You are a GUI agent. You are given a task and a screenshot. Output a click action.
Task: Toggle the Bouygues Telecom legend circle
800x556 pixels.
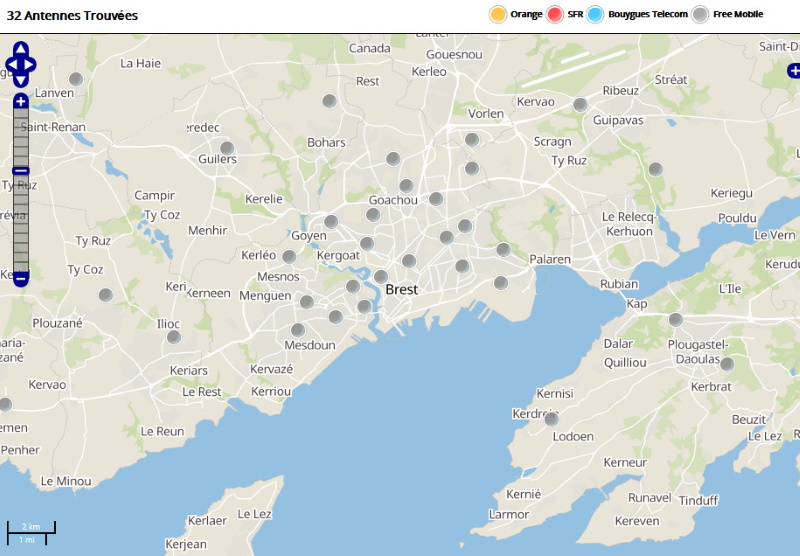pos(596,14)
